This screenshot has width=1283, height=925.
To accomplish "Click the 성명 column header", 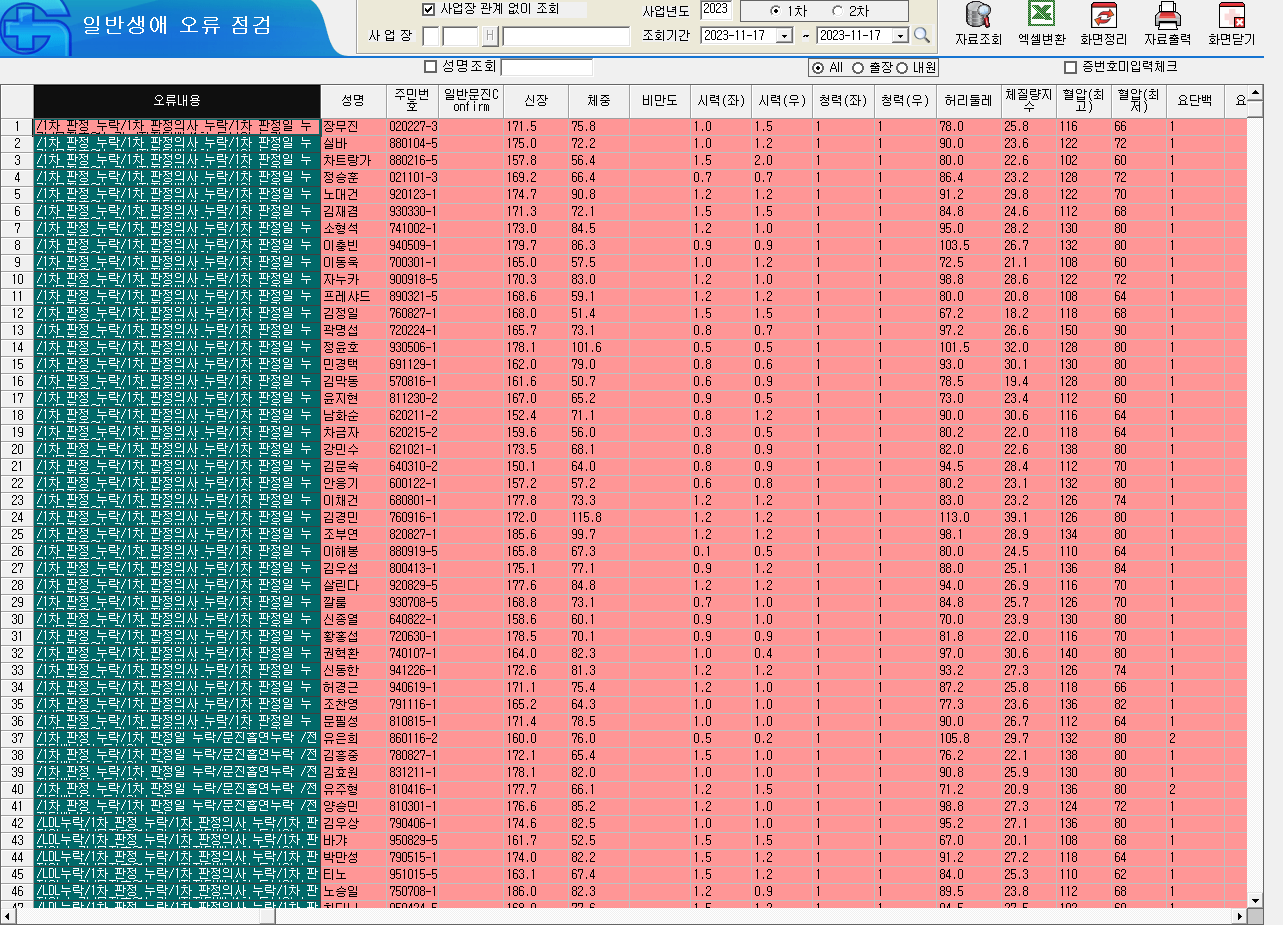I will 352,101.
